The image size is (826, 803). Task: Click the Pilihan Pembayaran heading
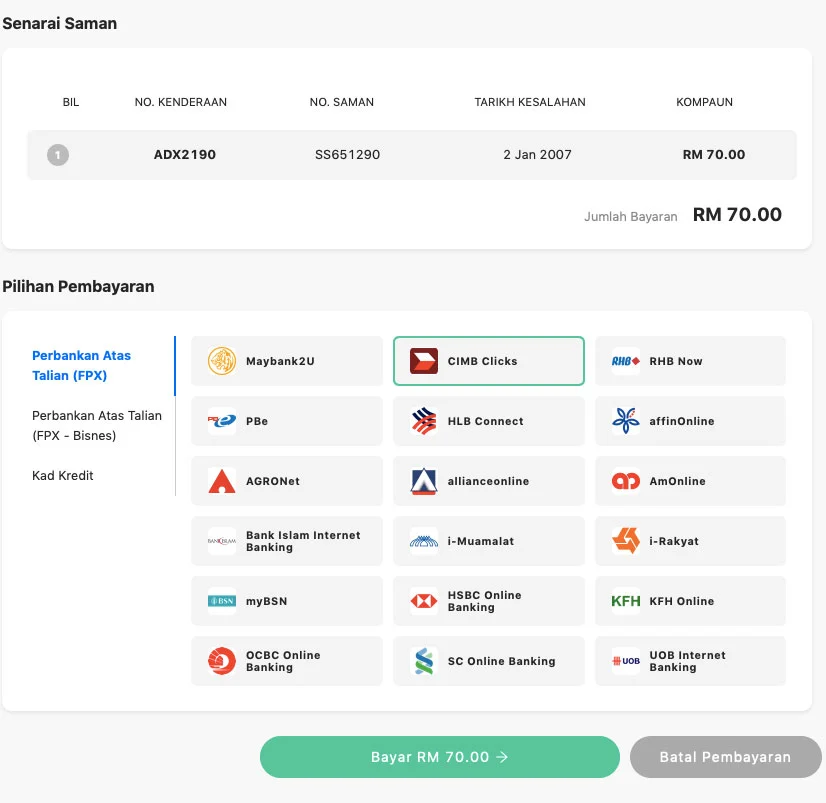click(x=78, y=287)
